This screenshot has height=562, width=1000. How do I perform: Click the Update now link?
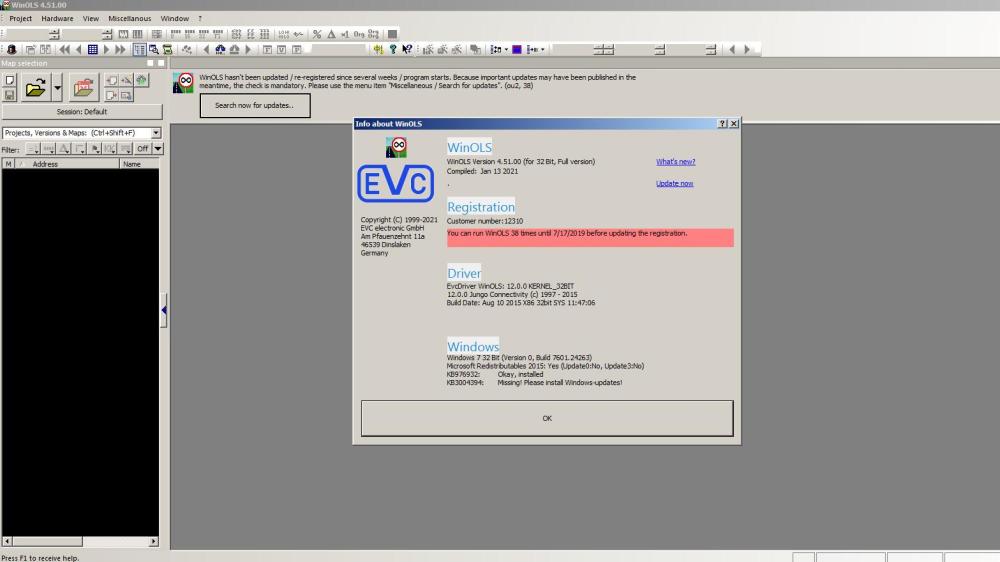674,184
